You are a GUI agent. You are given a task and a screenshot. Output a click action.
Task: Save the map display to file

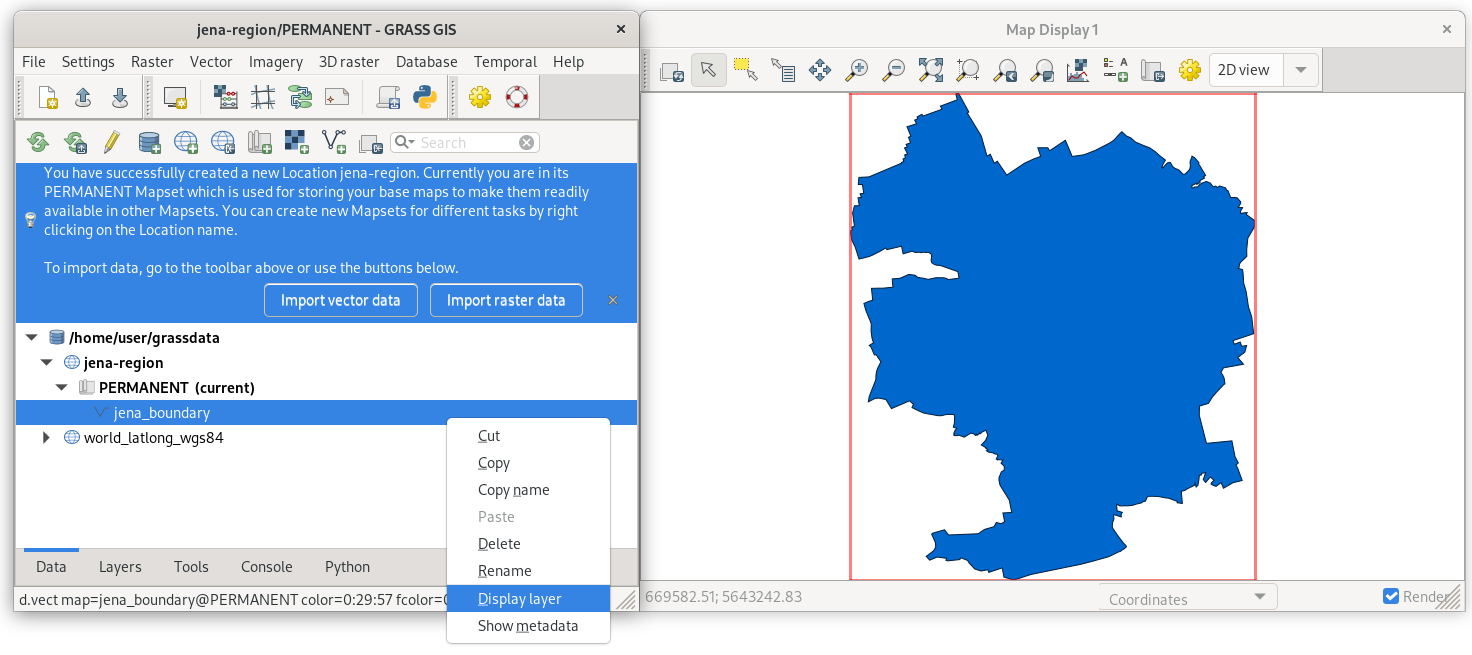coord(1152,70)
